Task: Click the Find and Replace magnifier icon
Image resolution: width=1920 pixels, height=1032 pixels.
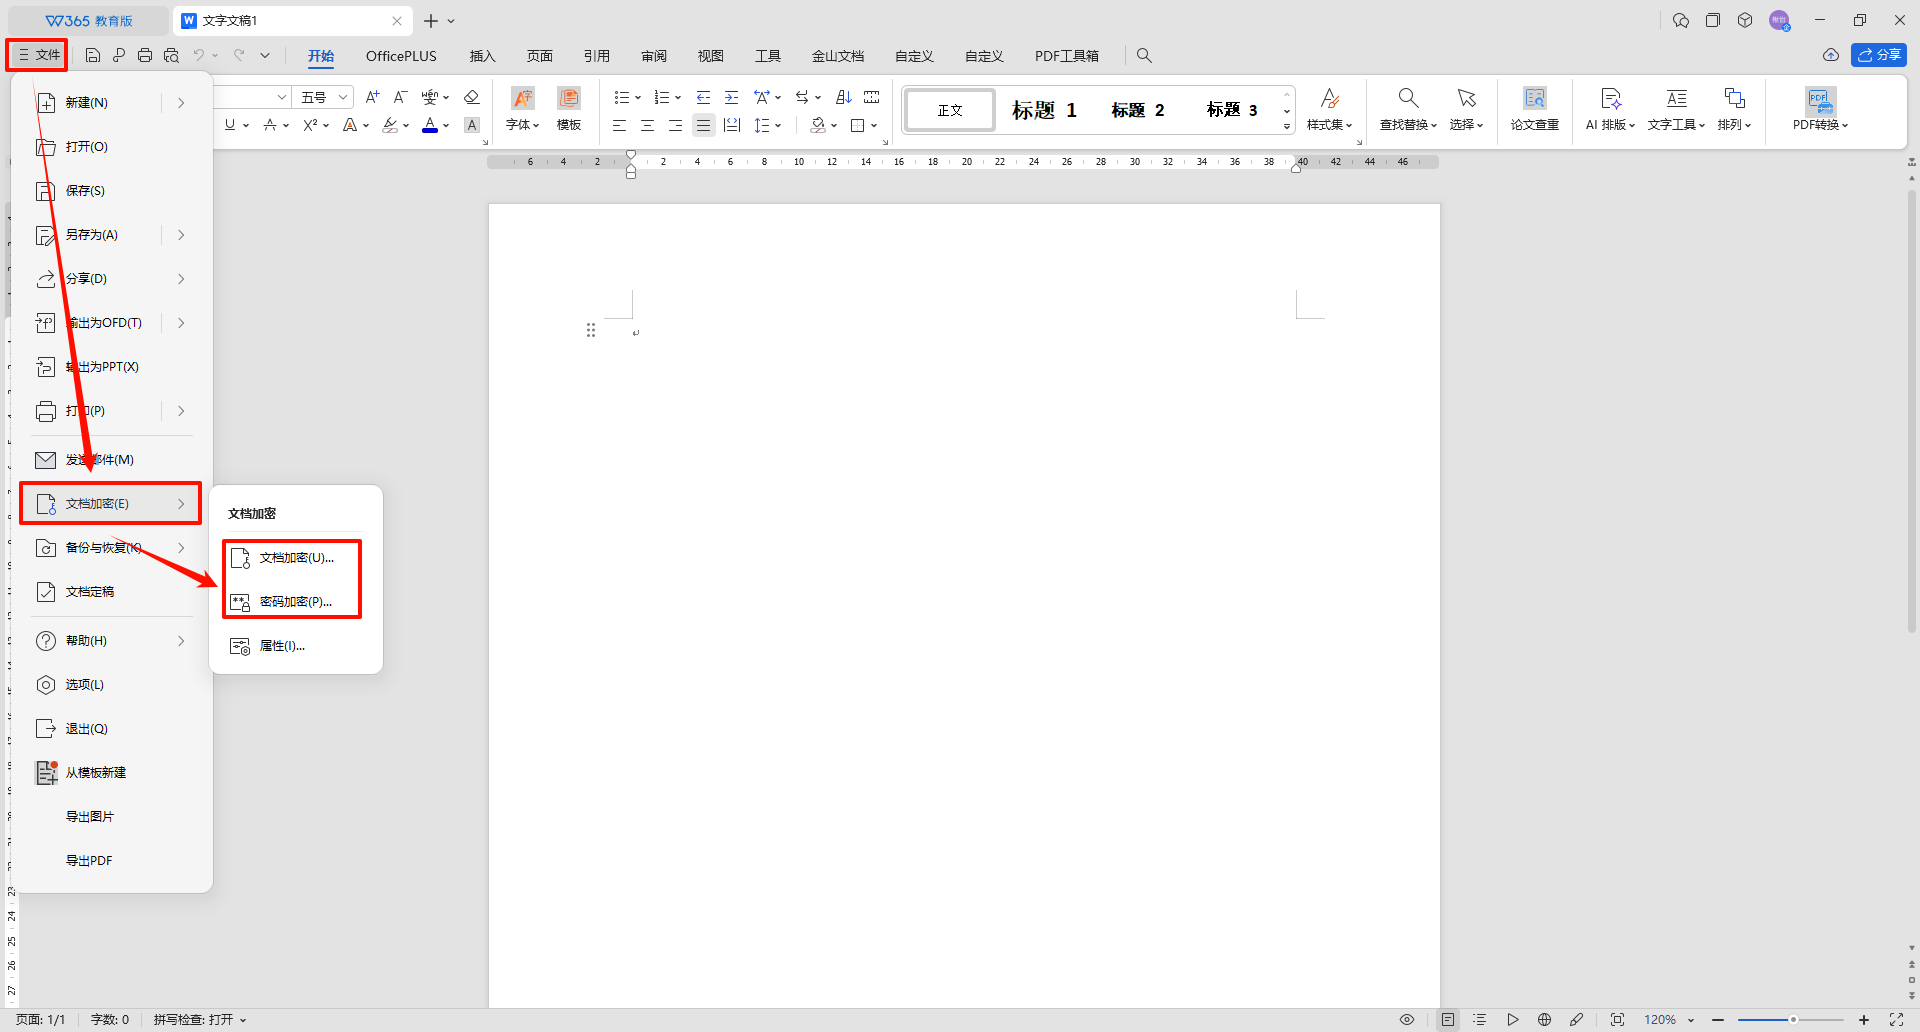Action: pyautogui.click(x=1407, y=98)
